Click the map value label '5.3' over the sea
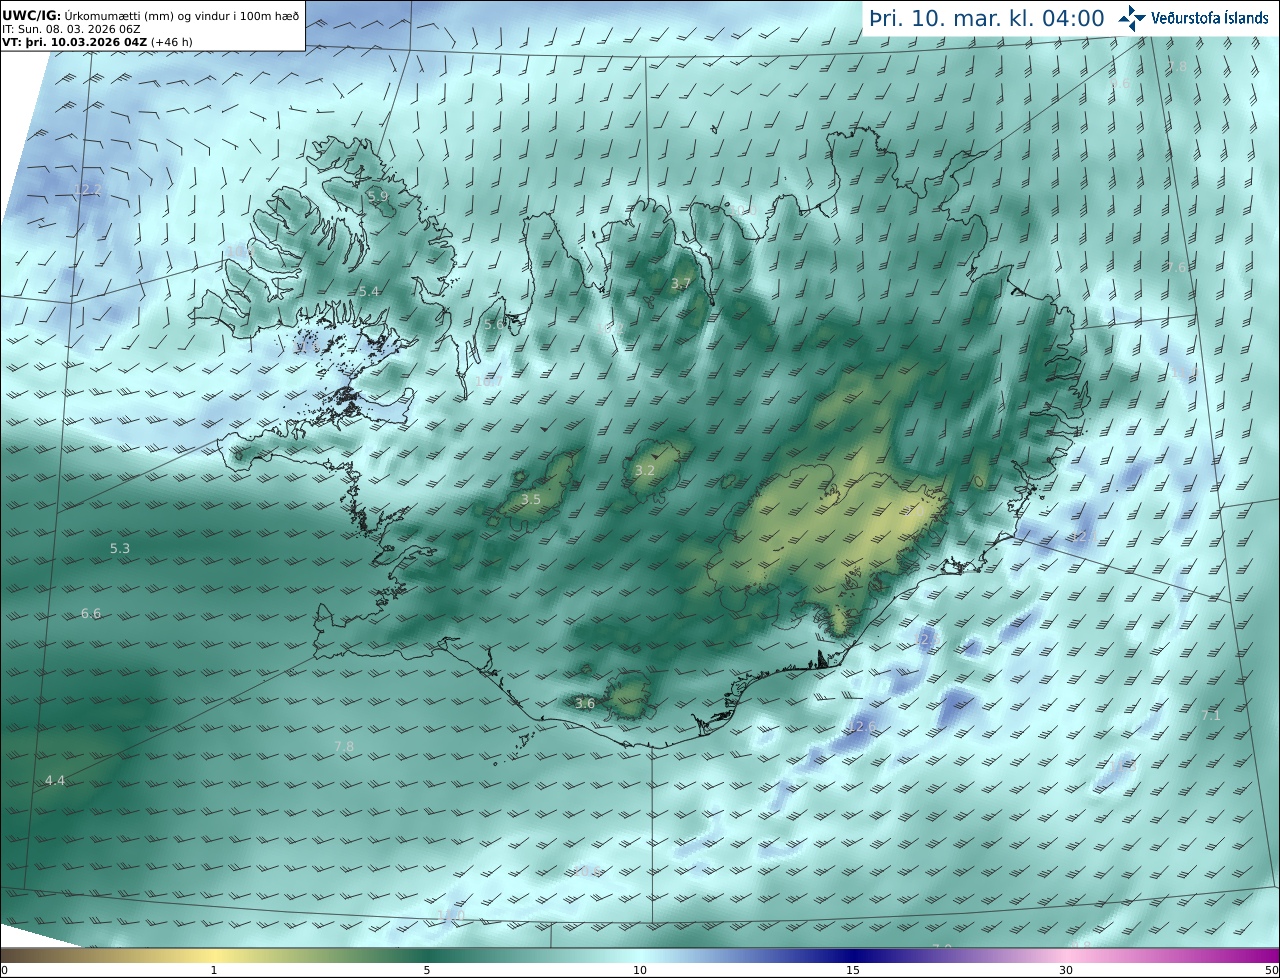The image size is (1280, 978). 120,549
